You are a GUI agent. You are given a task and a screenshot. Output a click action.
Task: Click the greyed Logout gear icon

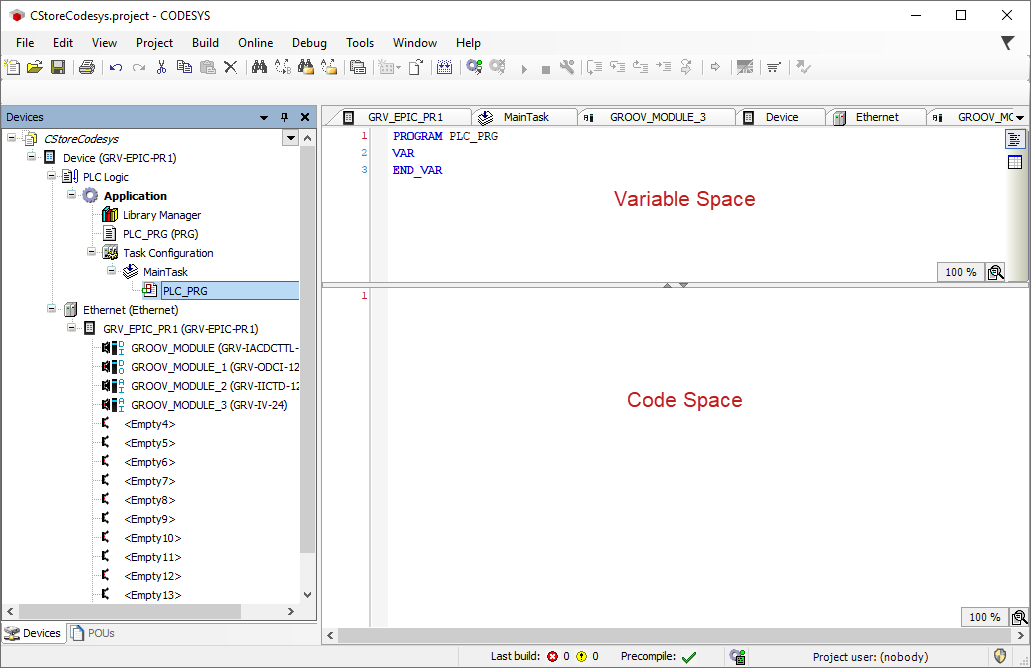point(498,67)
